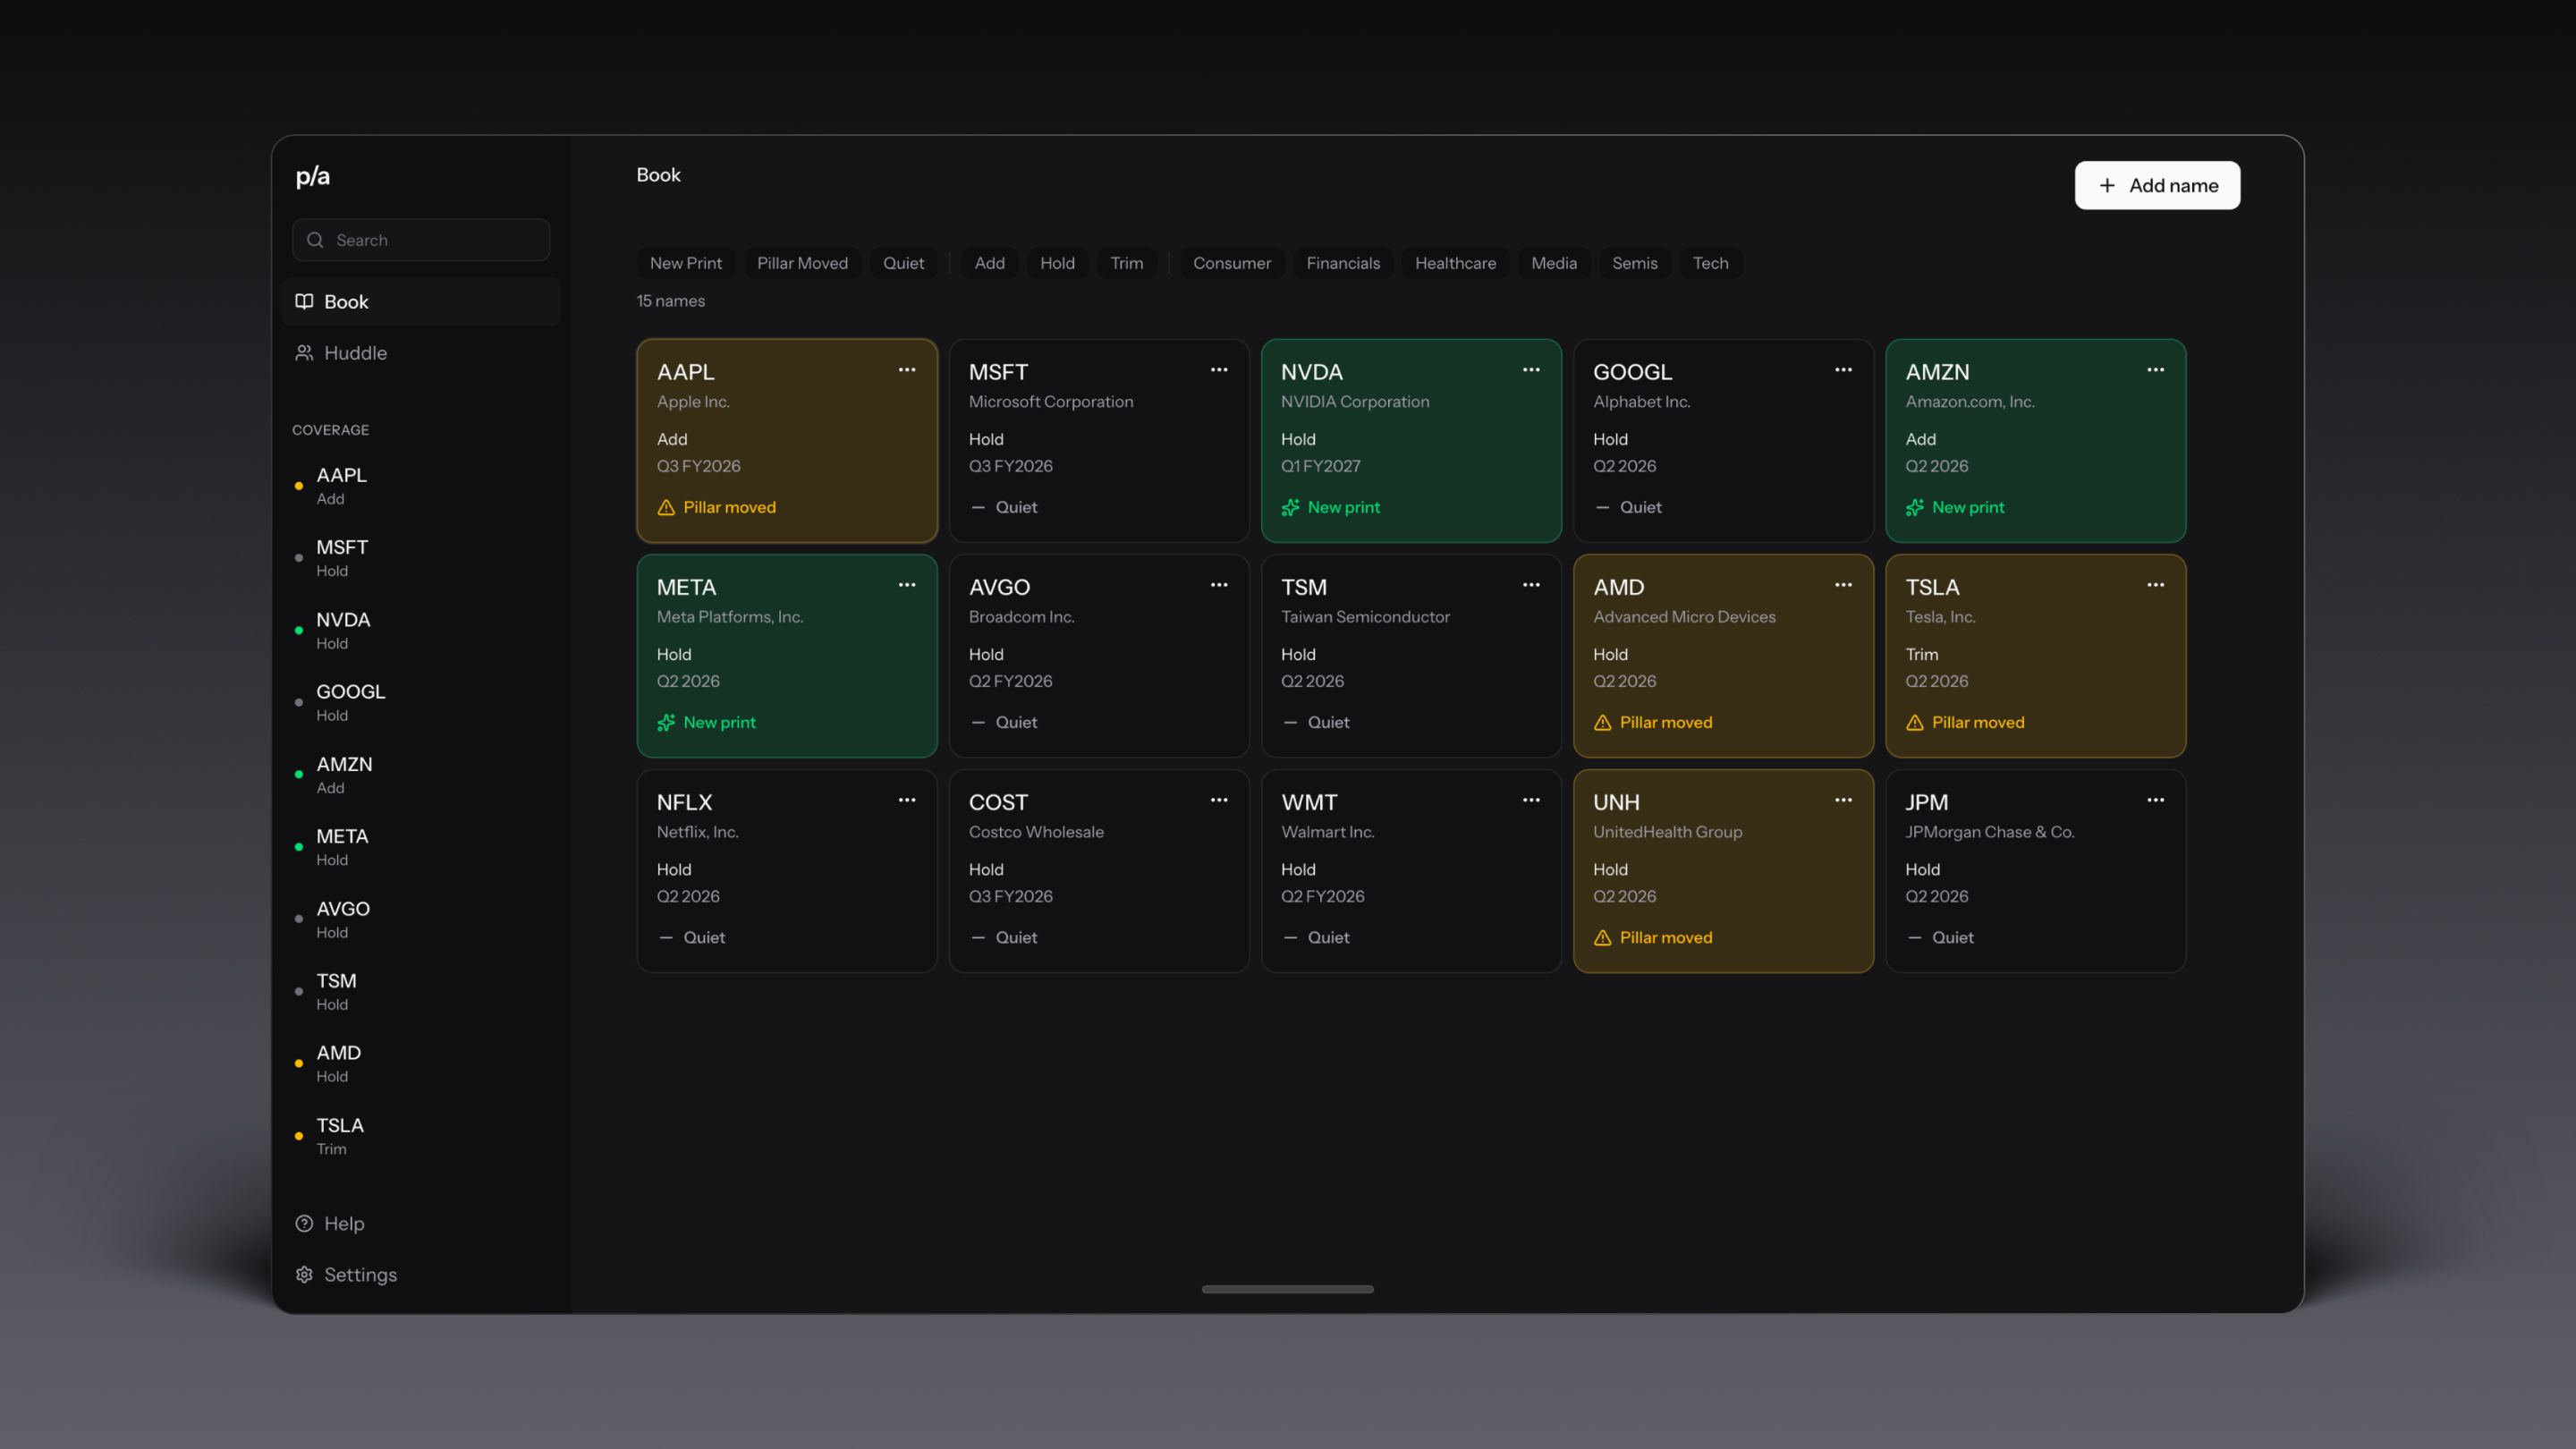
Task: Open the ellipsis menu on NVDA card
Action: (x=1531, y=370)
